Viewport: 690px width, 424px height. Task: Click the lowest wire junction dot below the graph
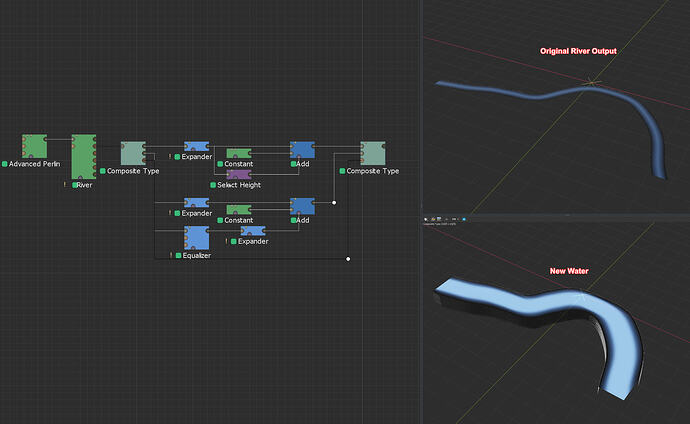click(x=347, y=259)
